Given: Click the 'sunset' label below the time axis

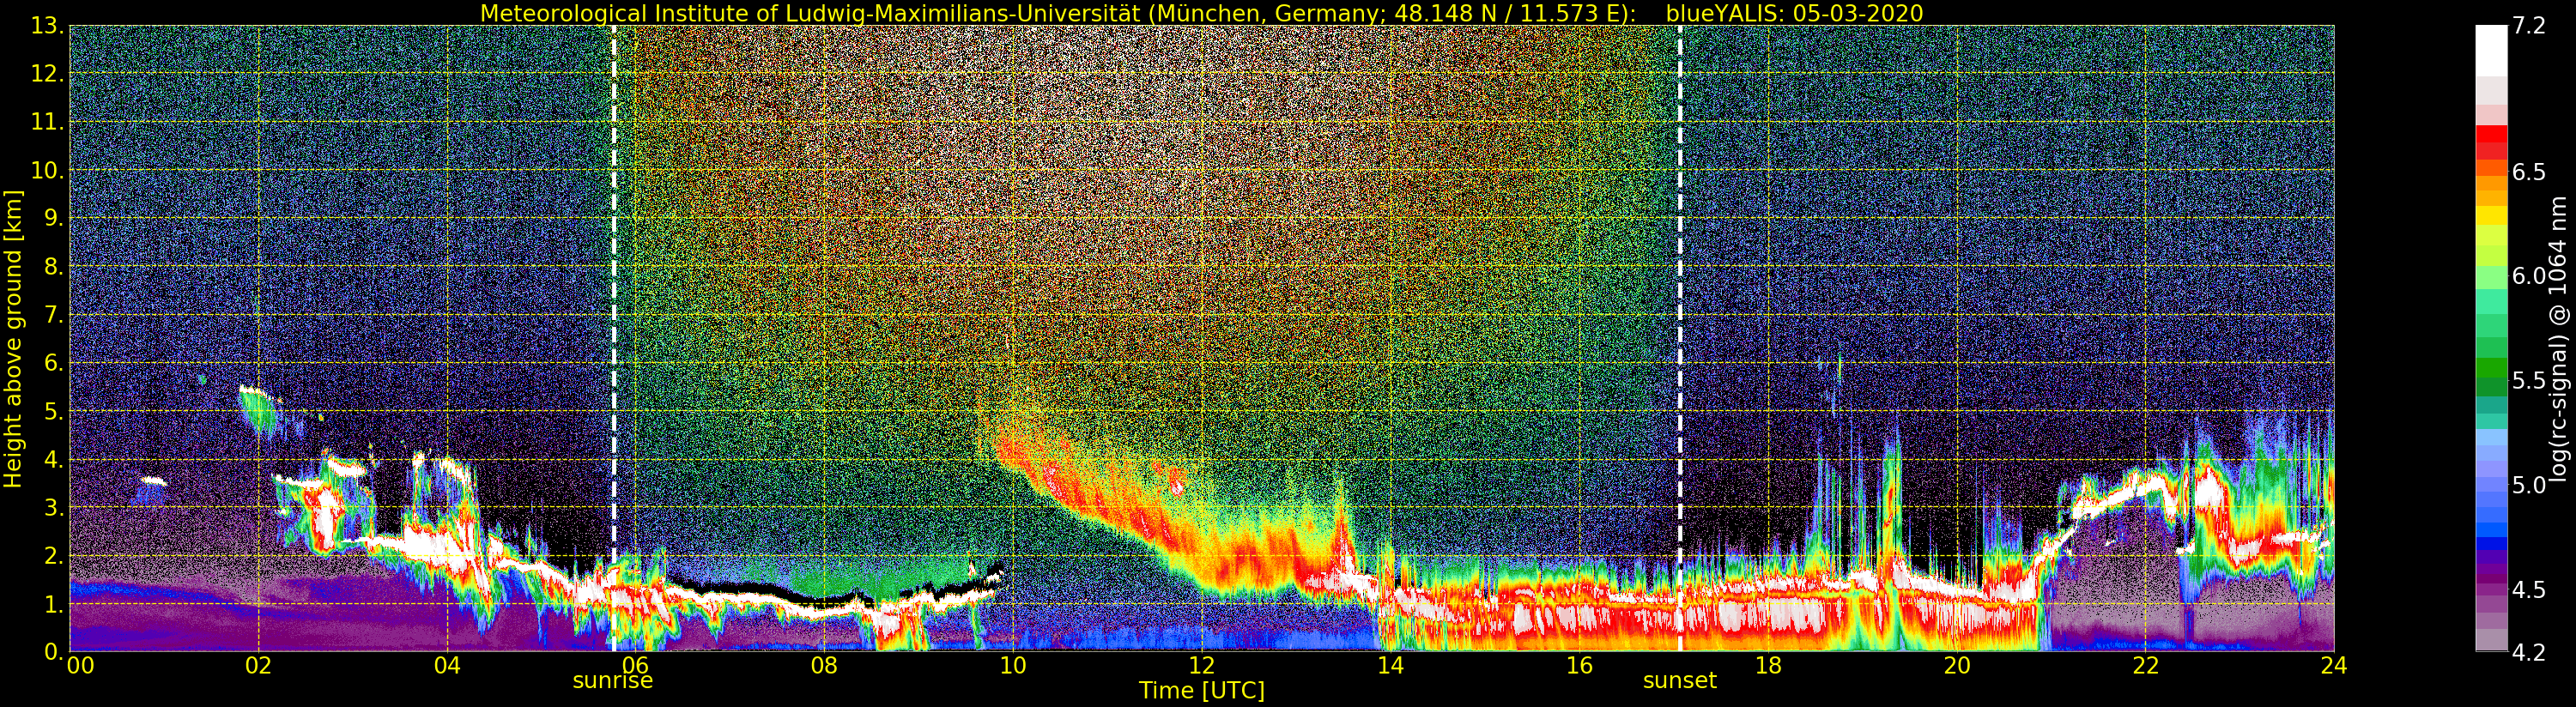Looking at the screenshot, I should (1680, 681).
